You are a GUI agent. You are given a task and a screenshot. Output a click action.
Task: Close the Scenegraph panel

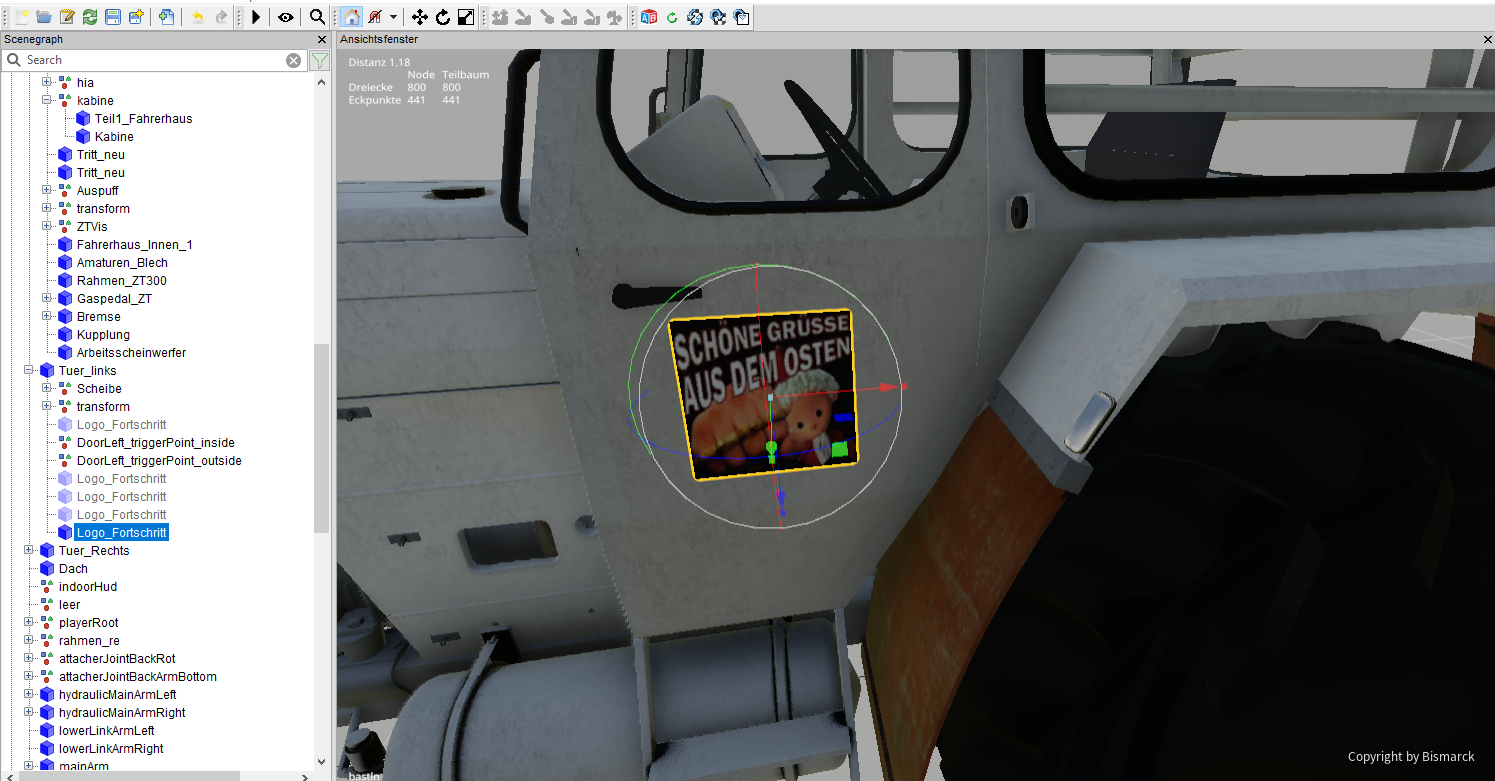[x=322, y=39]
